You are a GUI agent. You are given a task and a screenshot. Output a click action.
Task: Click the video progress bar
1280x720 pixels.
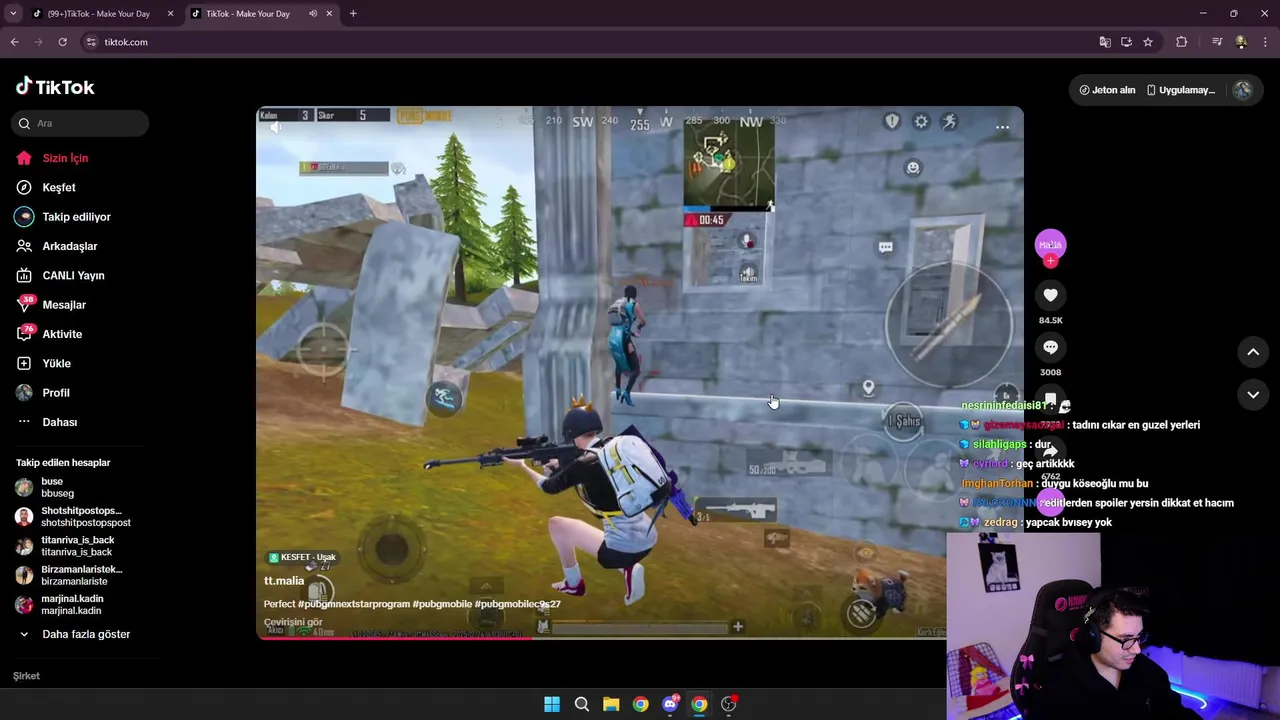tap(640, 637)
